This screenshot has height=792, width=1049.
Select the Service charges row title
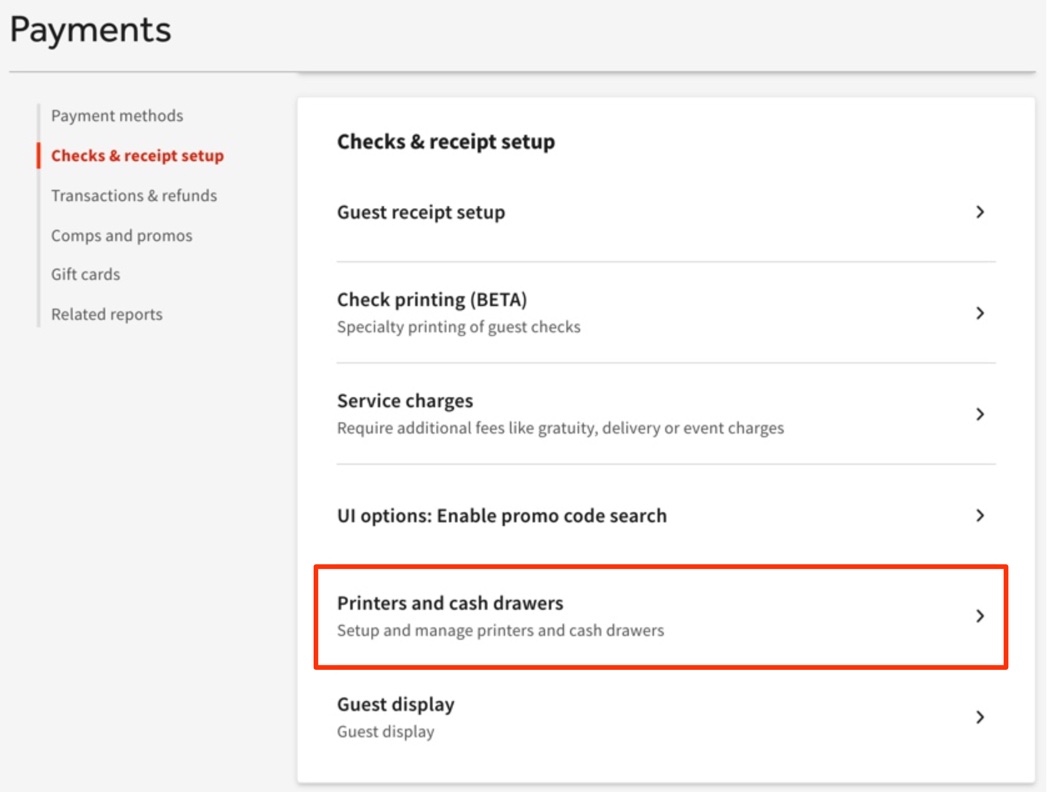405,401
